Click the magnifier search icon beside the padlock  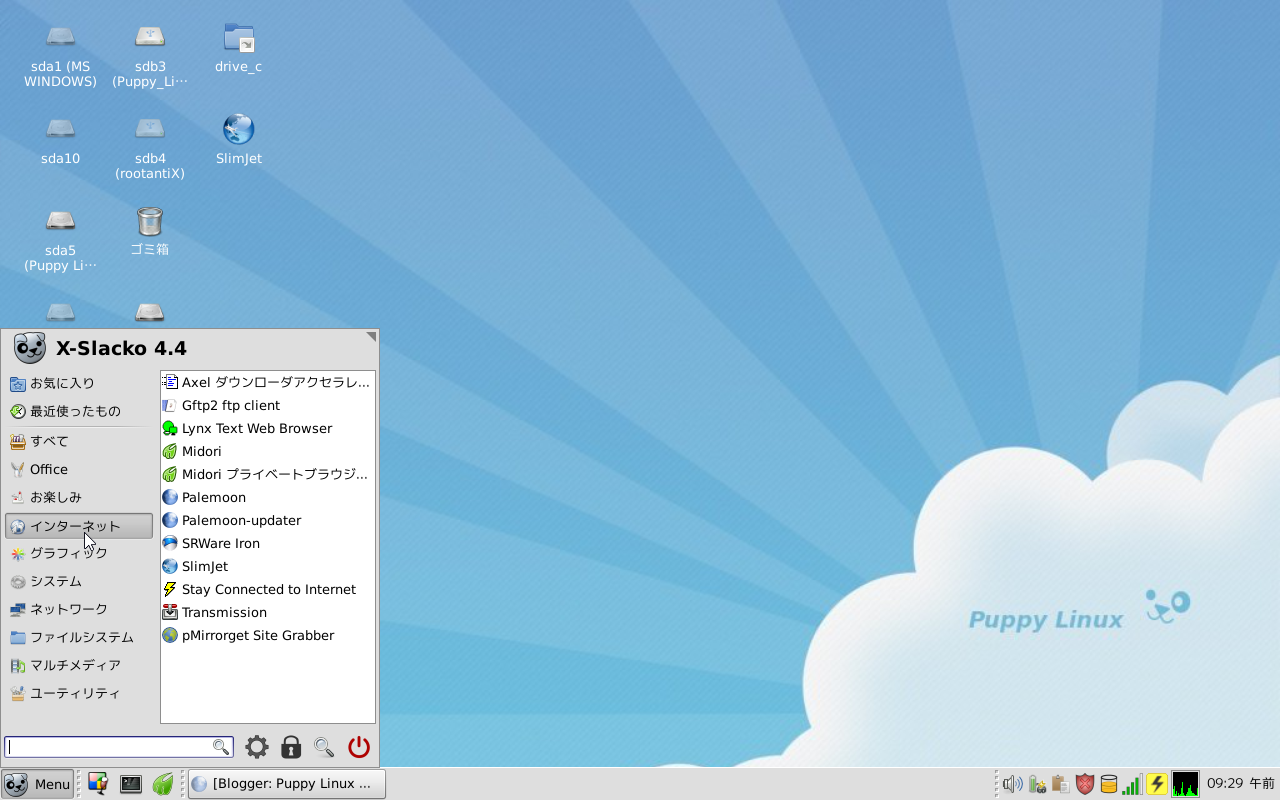tap(323, 746)
